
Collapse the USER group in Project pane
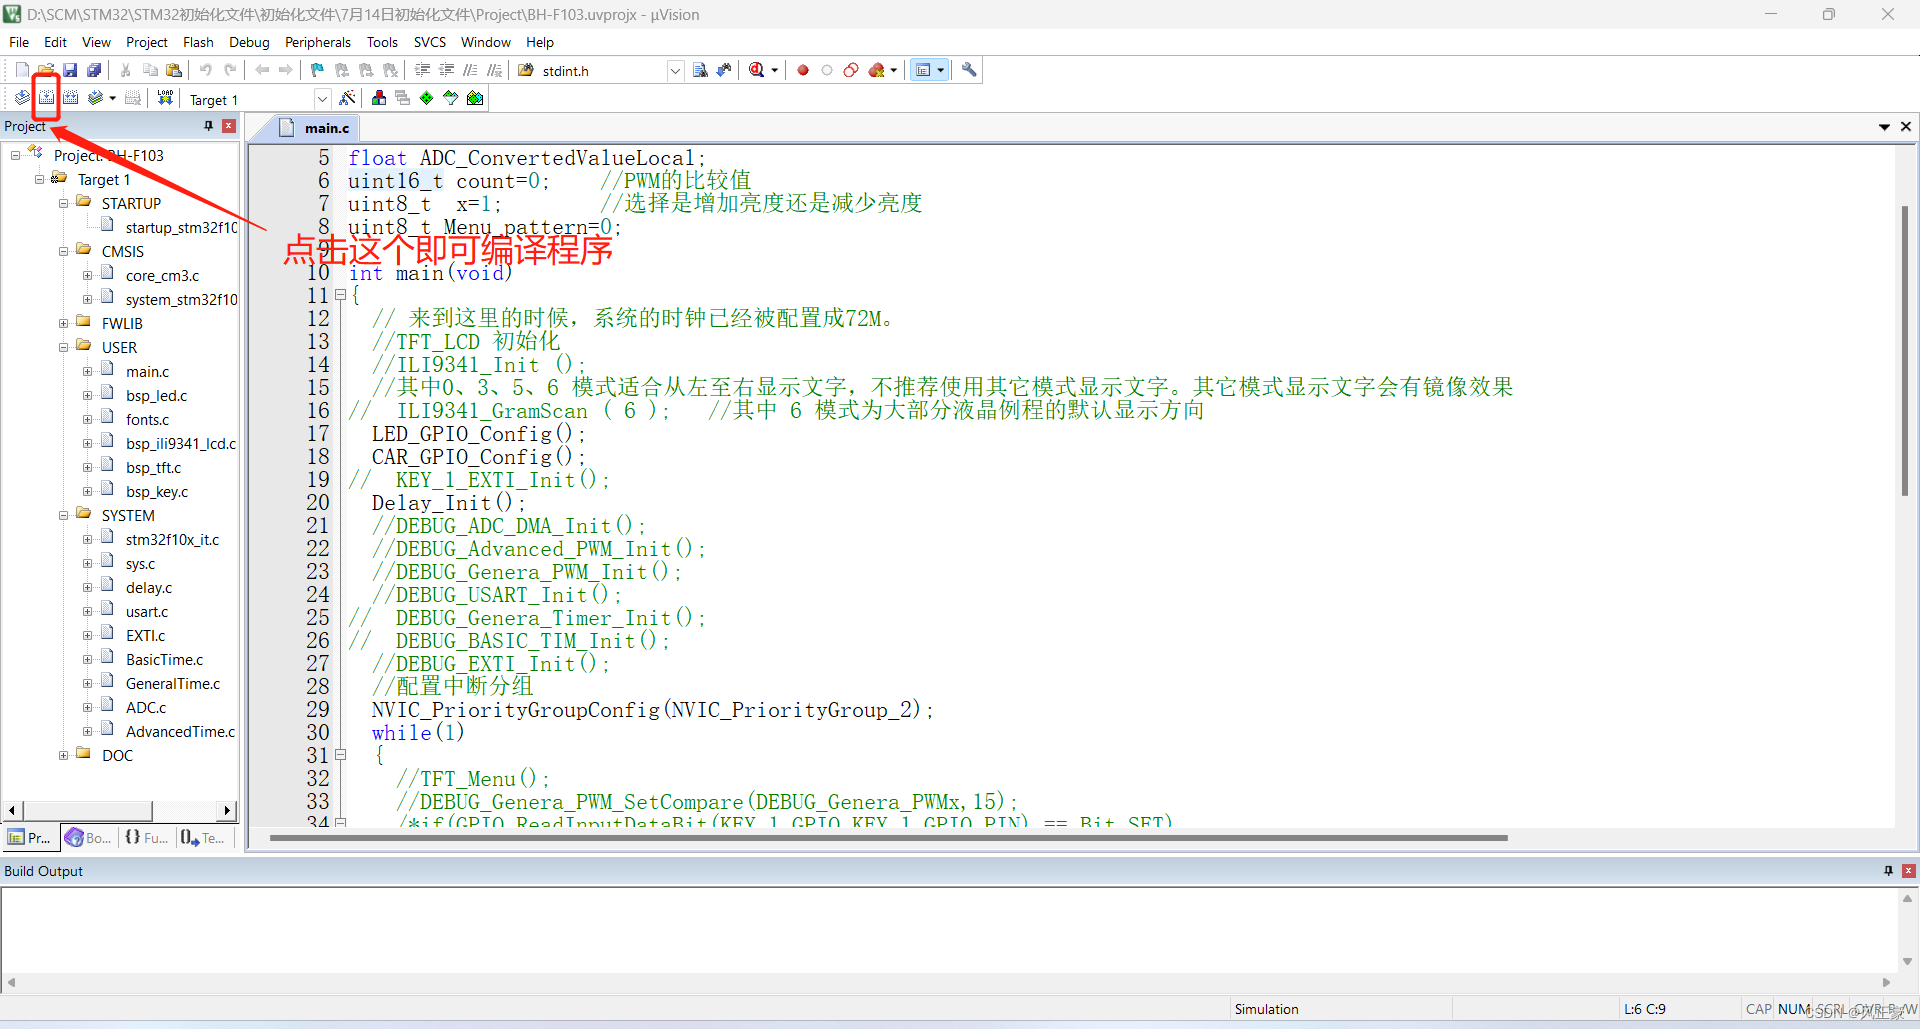coord(63,347)
